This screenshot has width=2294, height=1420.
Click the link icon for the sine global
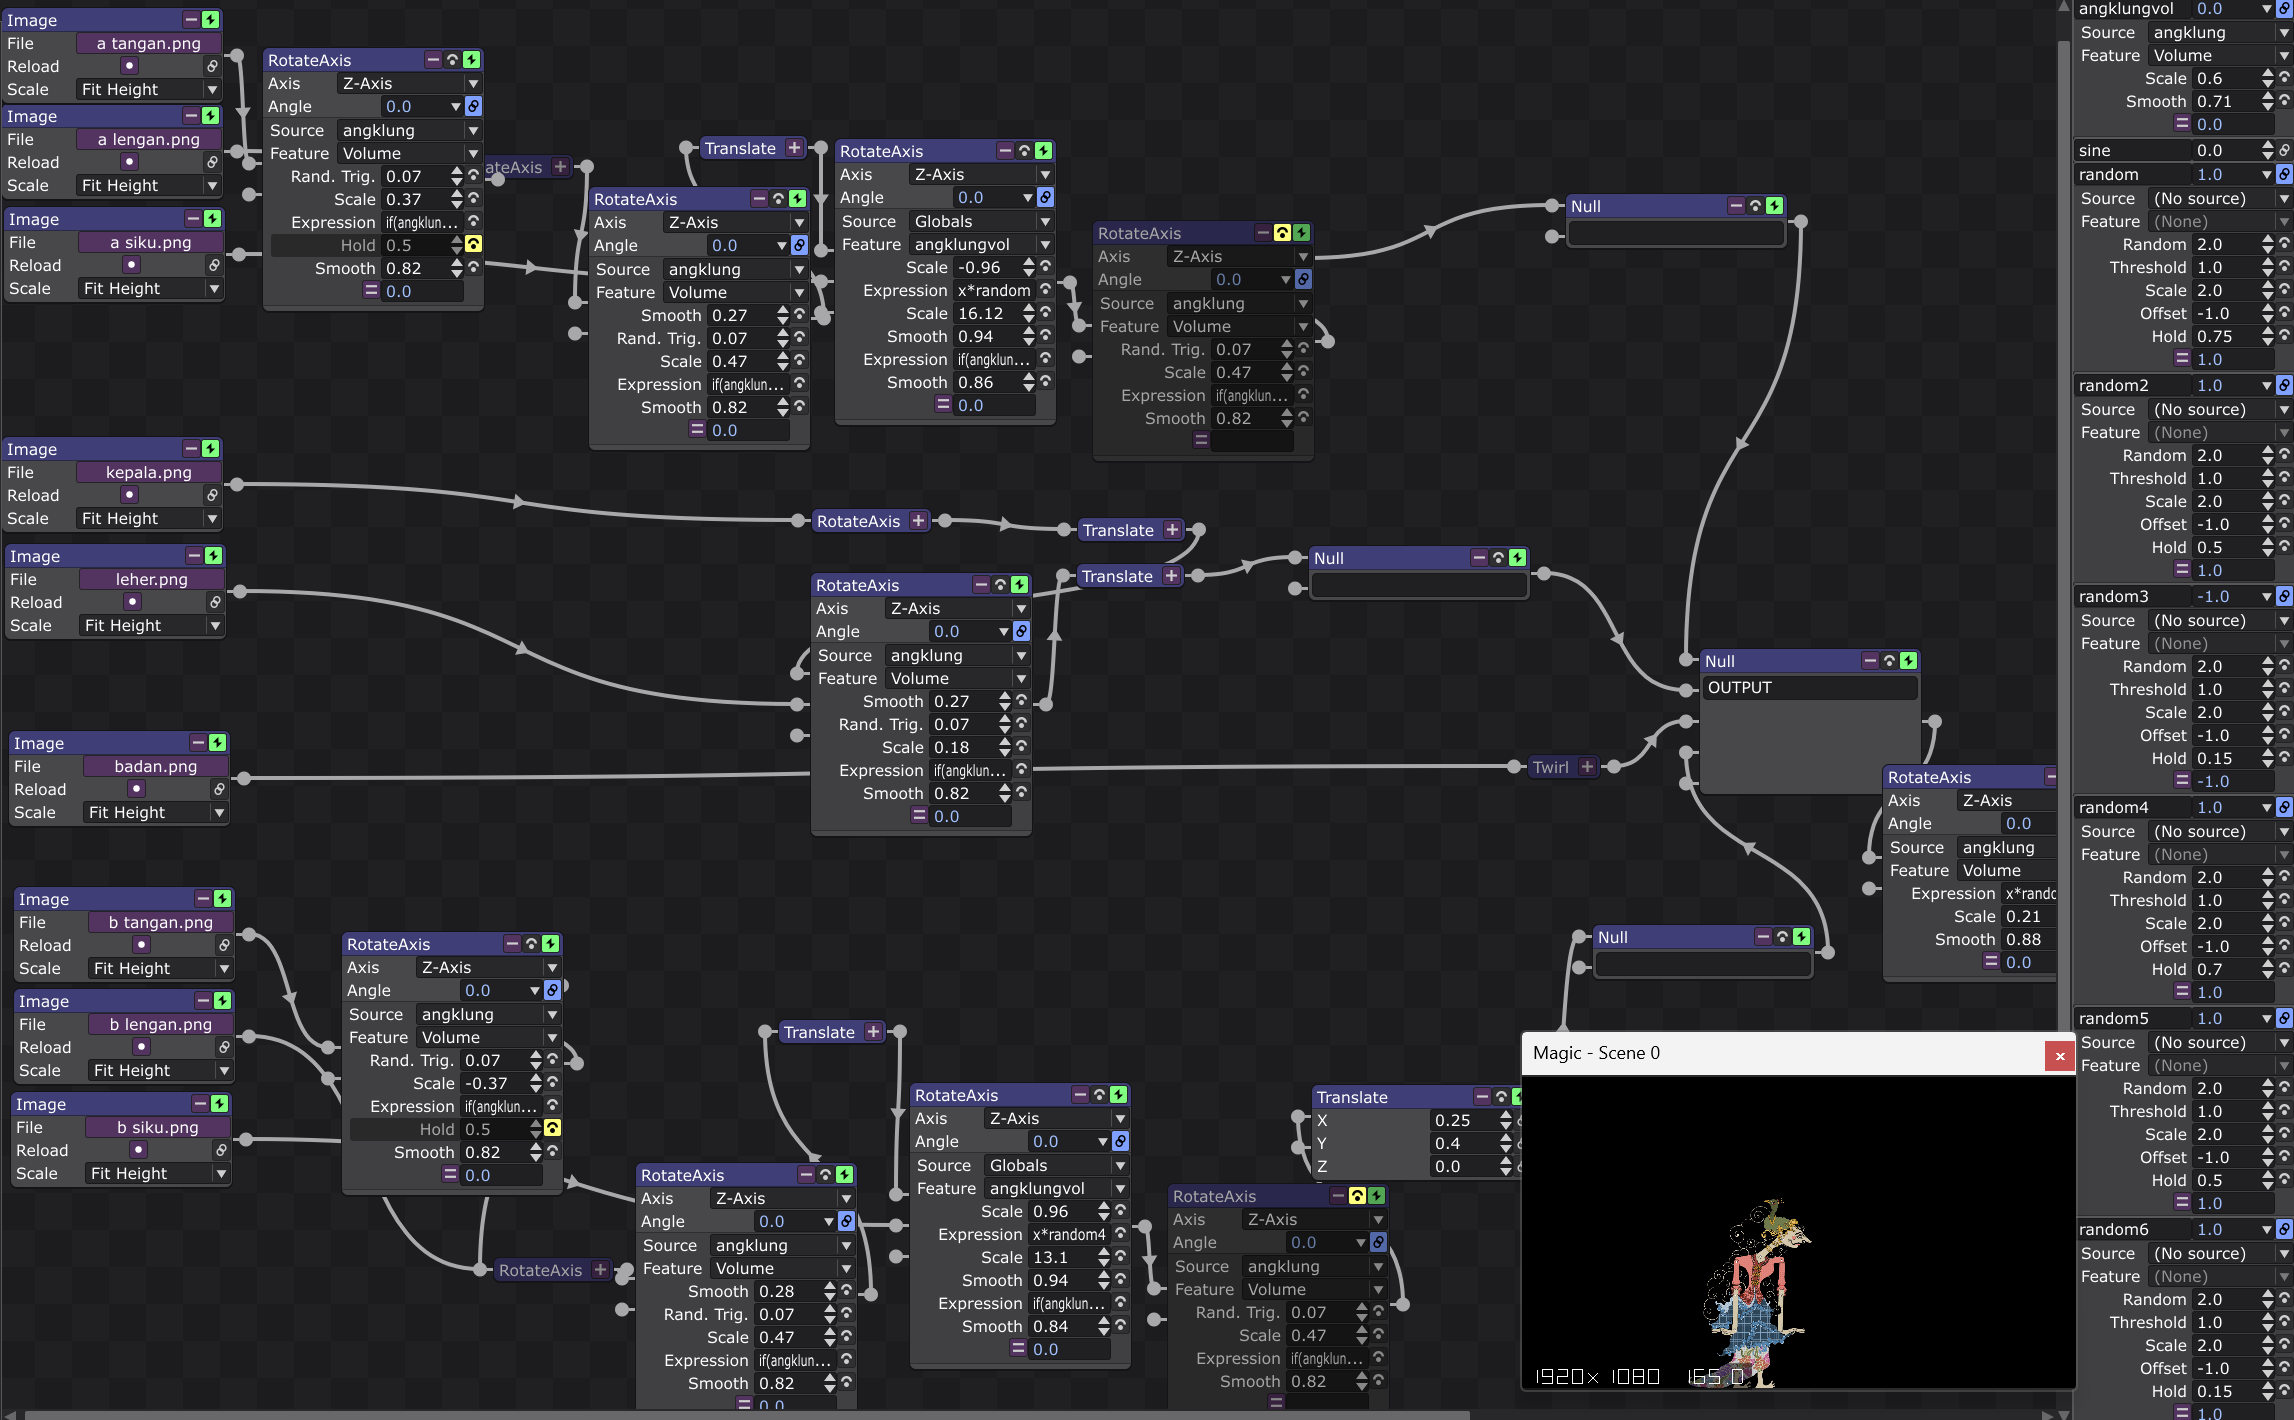click(2284, 151)
